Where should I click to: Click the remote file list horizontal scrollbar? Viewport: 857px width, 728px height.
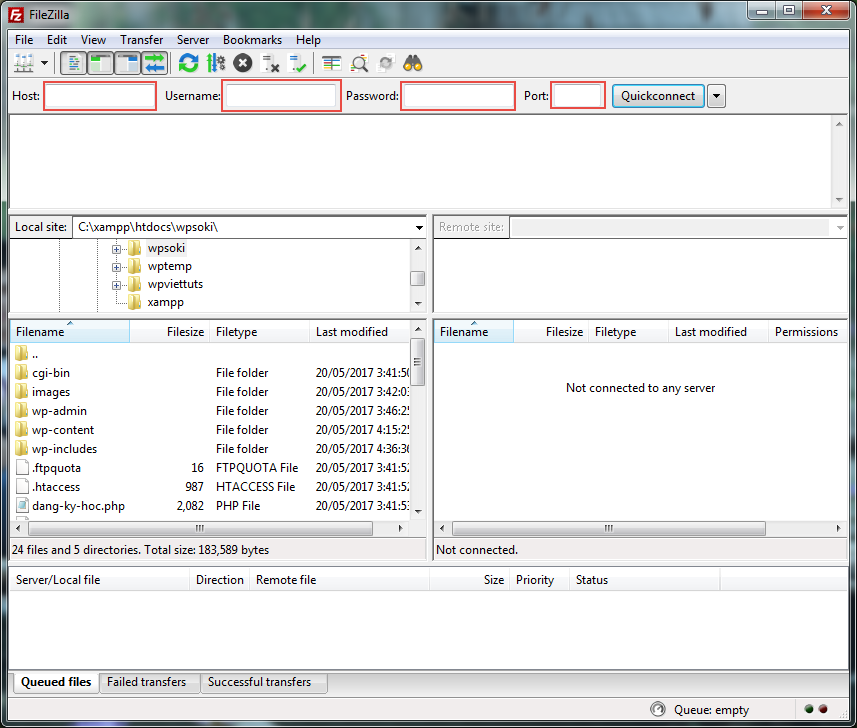coord(609,529)
